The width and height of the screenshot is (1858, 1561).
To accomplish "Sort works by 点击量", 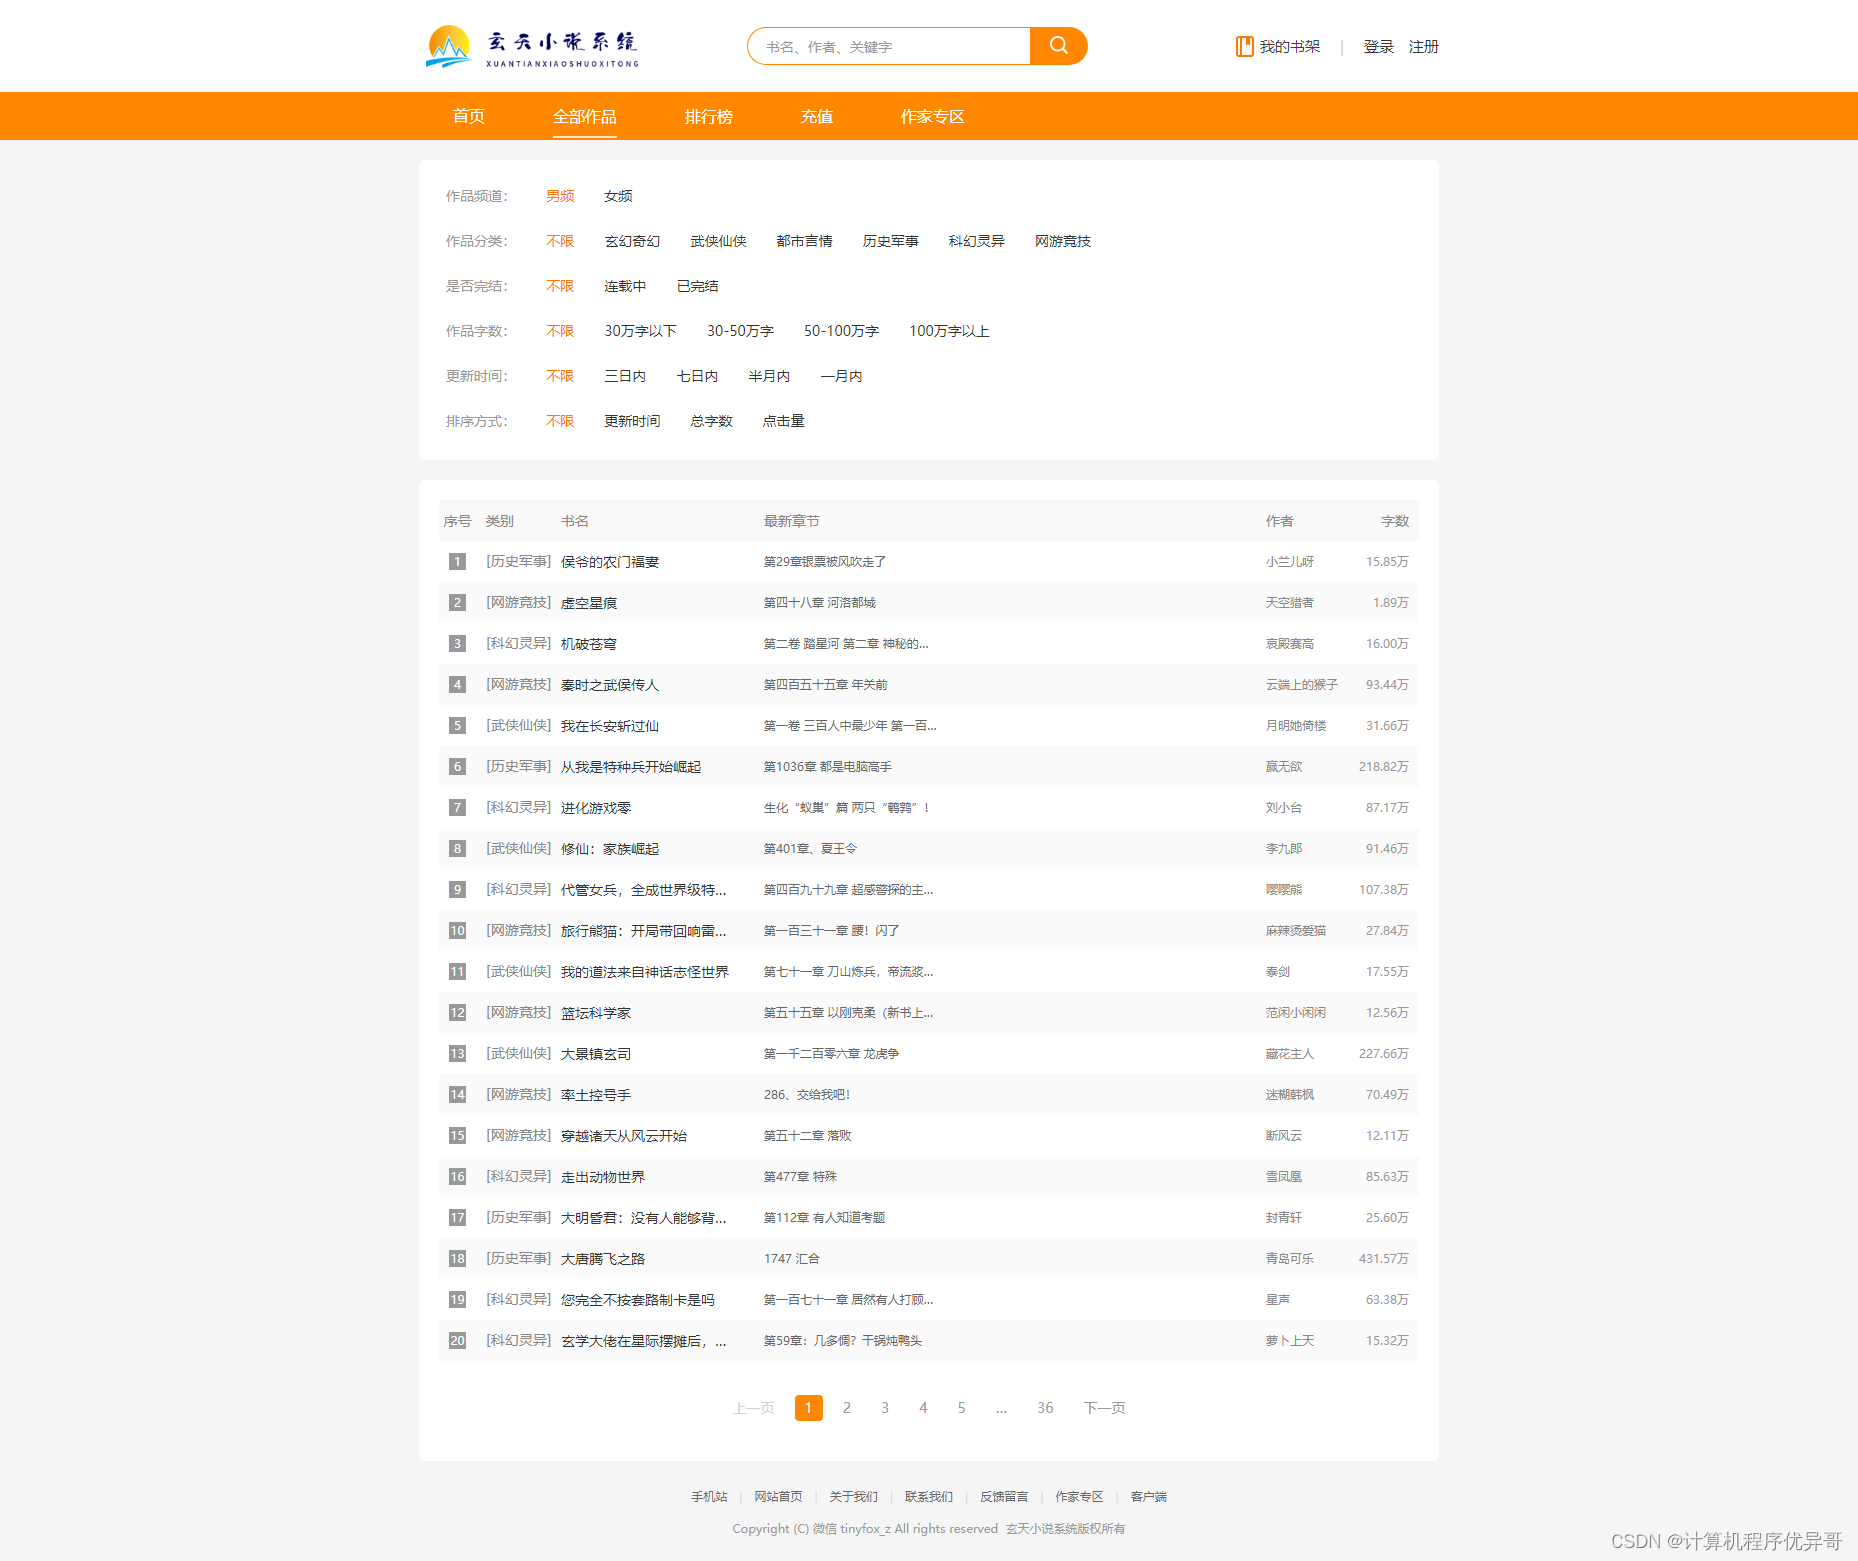I will pos(783,421).
